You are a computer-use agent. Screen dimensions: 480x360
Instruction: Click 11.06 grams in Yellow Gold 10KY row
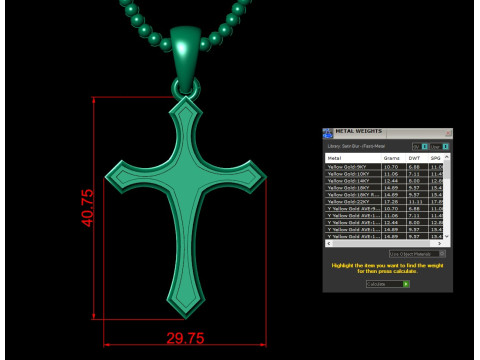(x=391, y=174)
